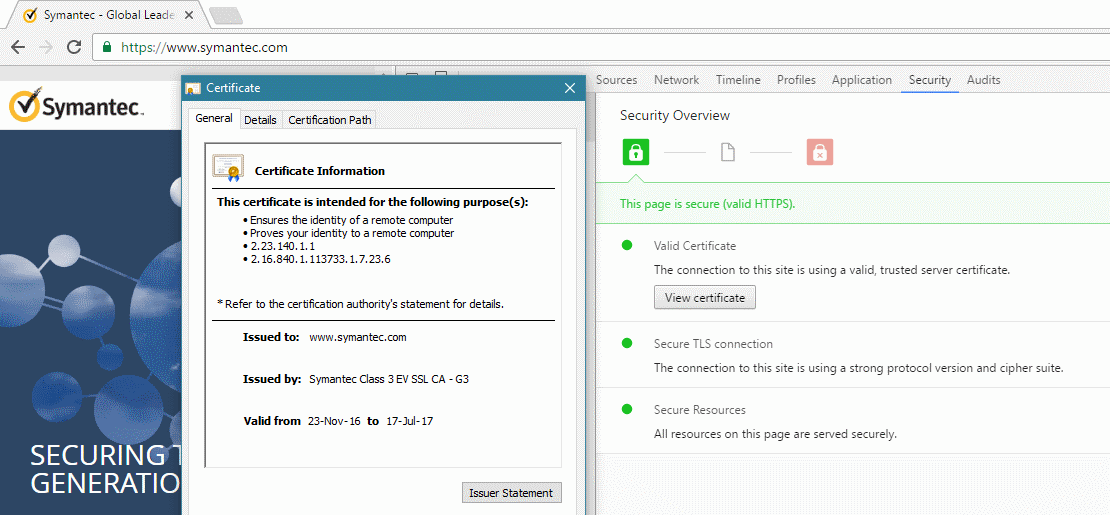The image size is (1110, 515).
Task: Click the browser back arrow
Action: [18, 47]
